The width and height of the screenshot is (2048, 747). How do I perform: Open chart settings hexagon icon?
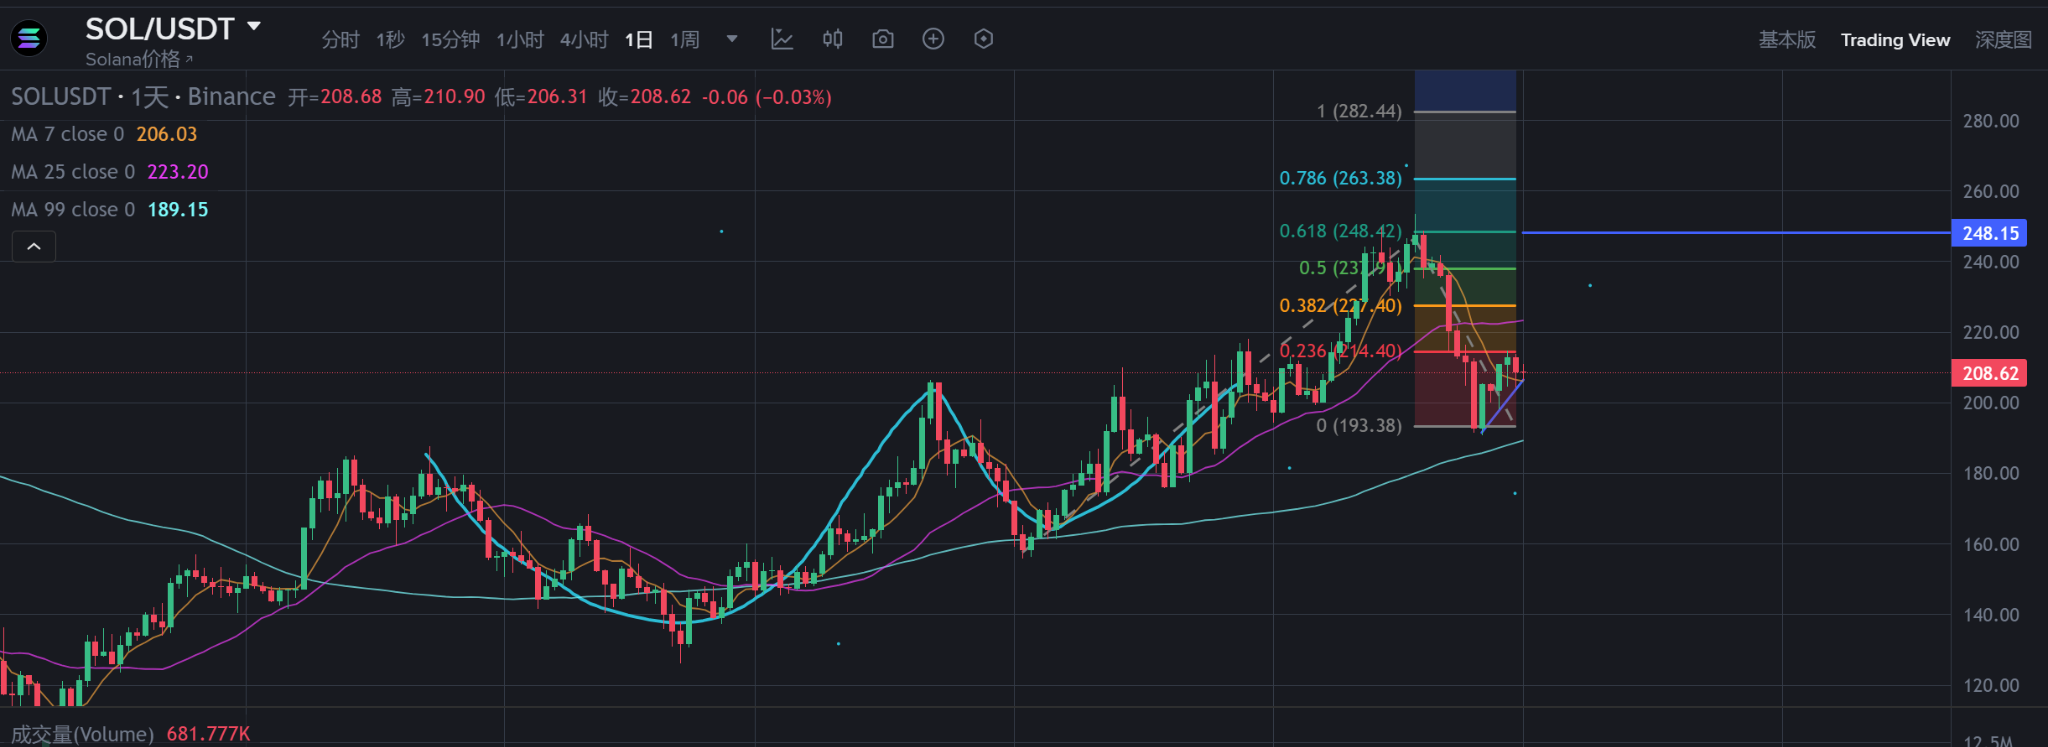tap(983, 39)
